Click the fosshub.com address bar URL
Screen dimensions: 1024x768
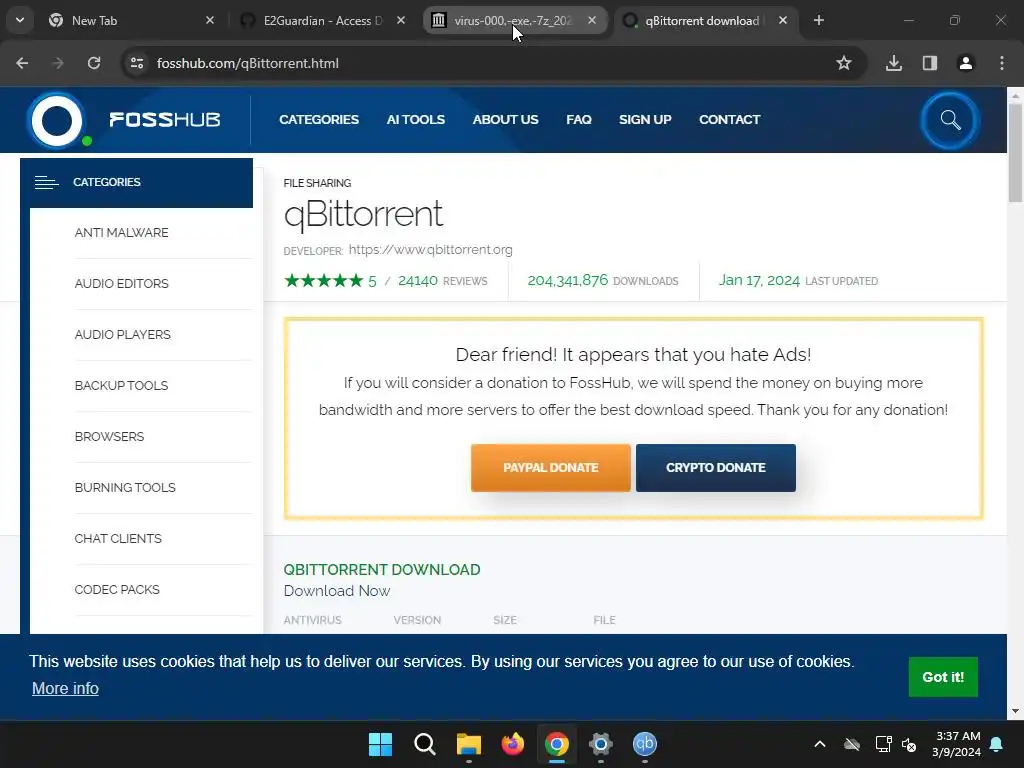248,63
